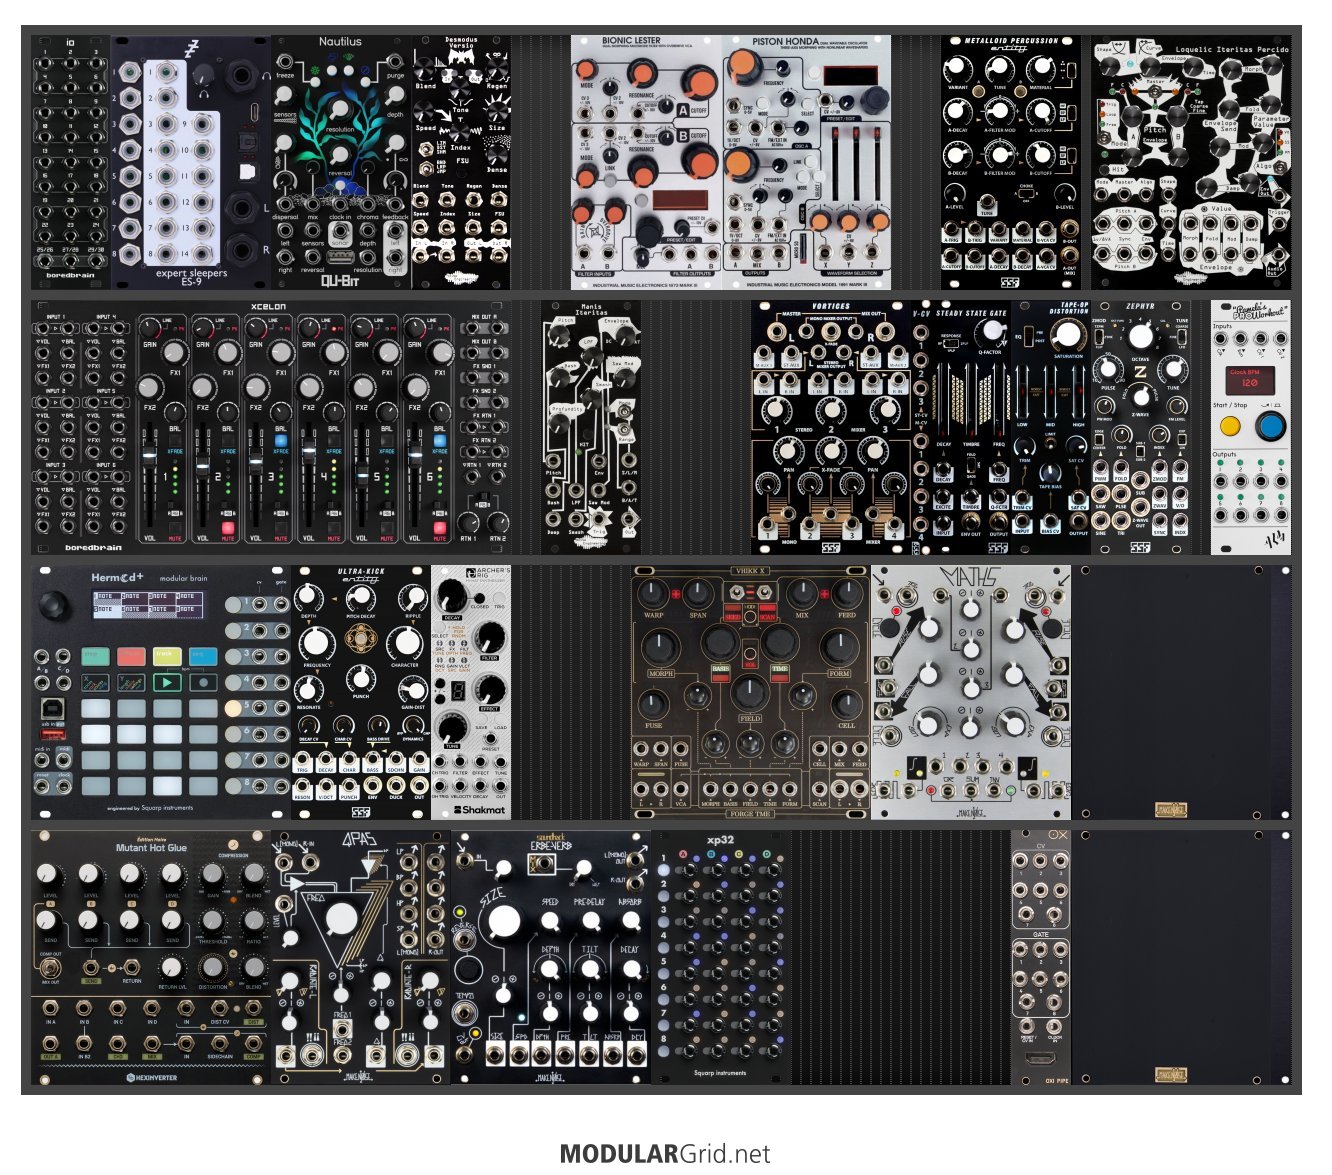
Task: Select the boredbrain io module
Action: (x=71, y=163)
